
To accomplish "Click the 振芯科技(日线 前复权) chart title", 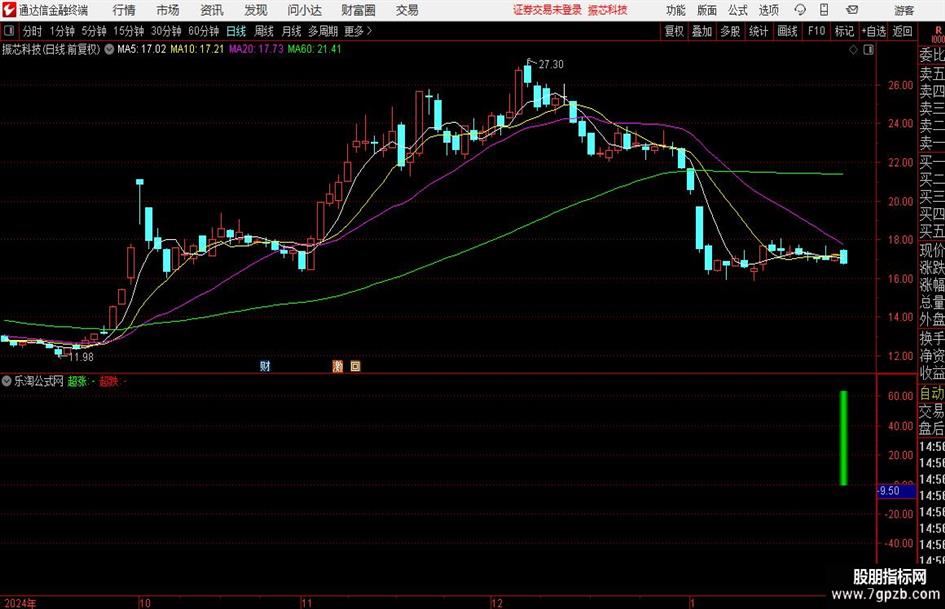I will (x=51, y=49).
